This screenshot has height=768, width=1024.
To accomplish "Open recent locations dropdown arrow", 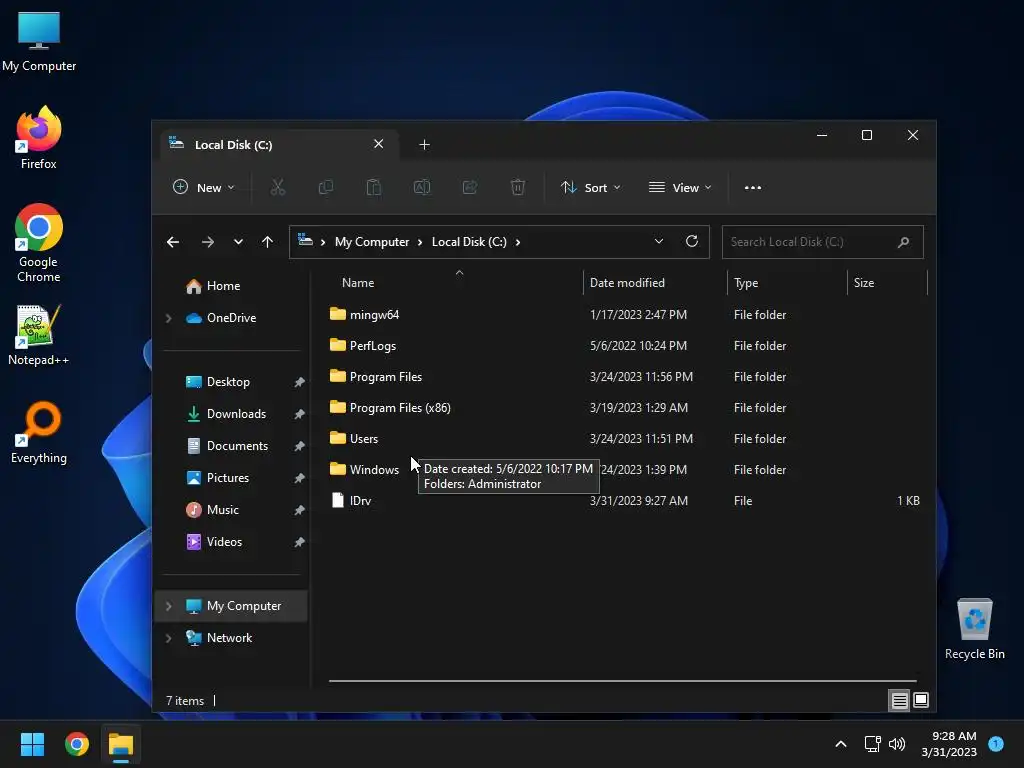I will (x=238, y=242).
